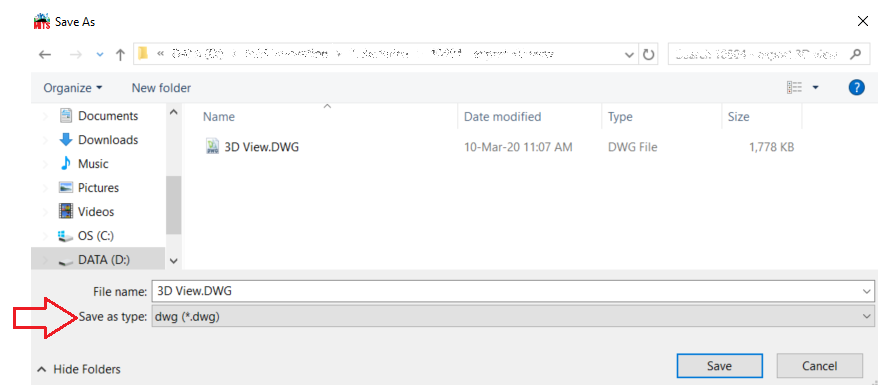Open the view options dropdown arrow
This screenshot has height=385, width=878.
pos(815,87)
